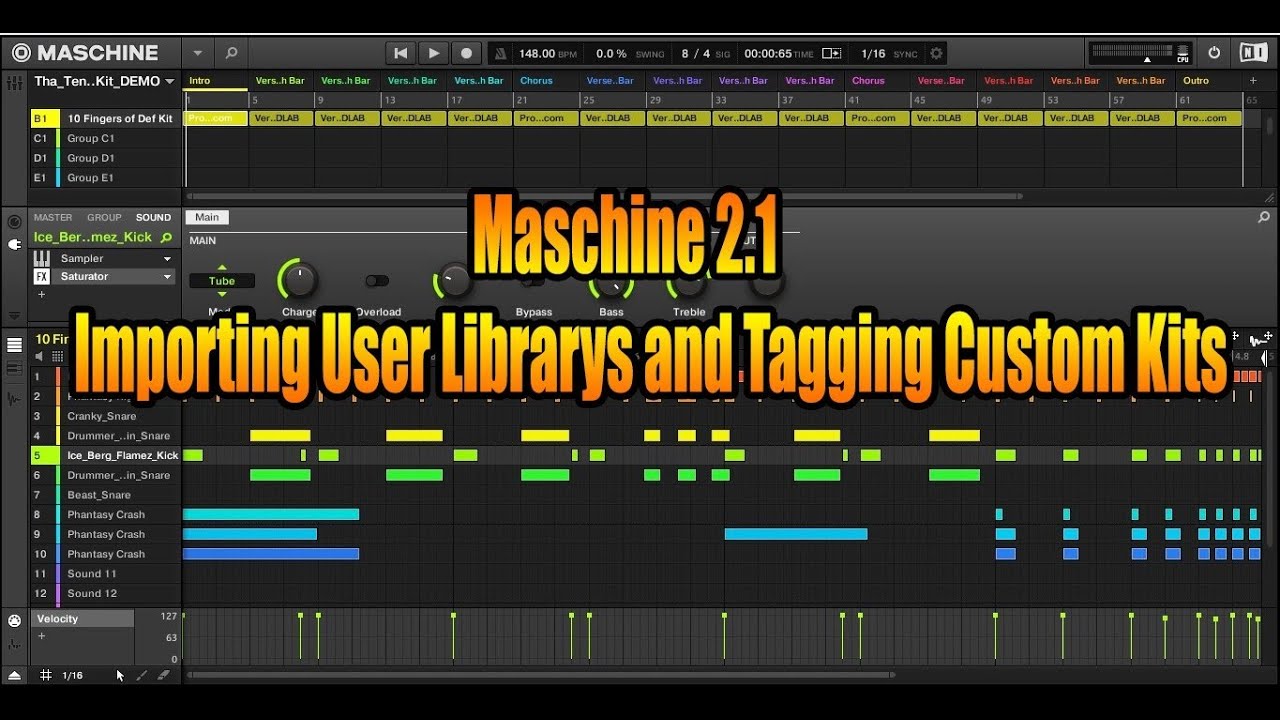Toggle the metronome icon
This screenshot has height=720, width=1280.
[x=502, y=53]
